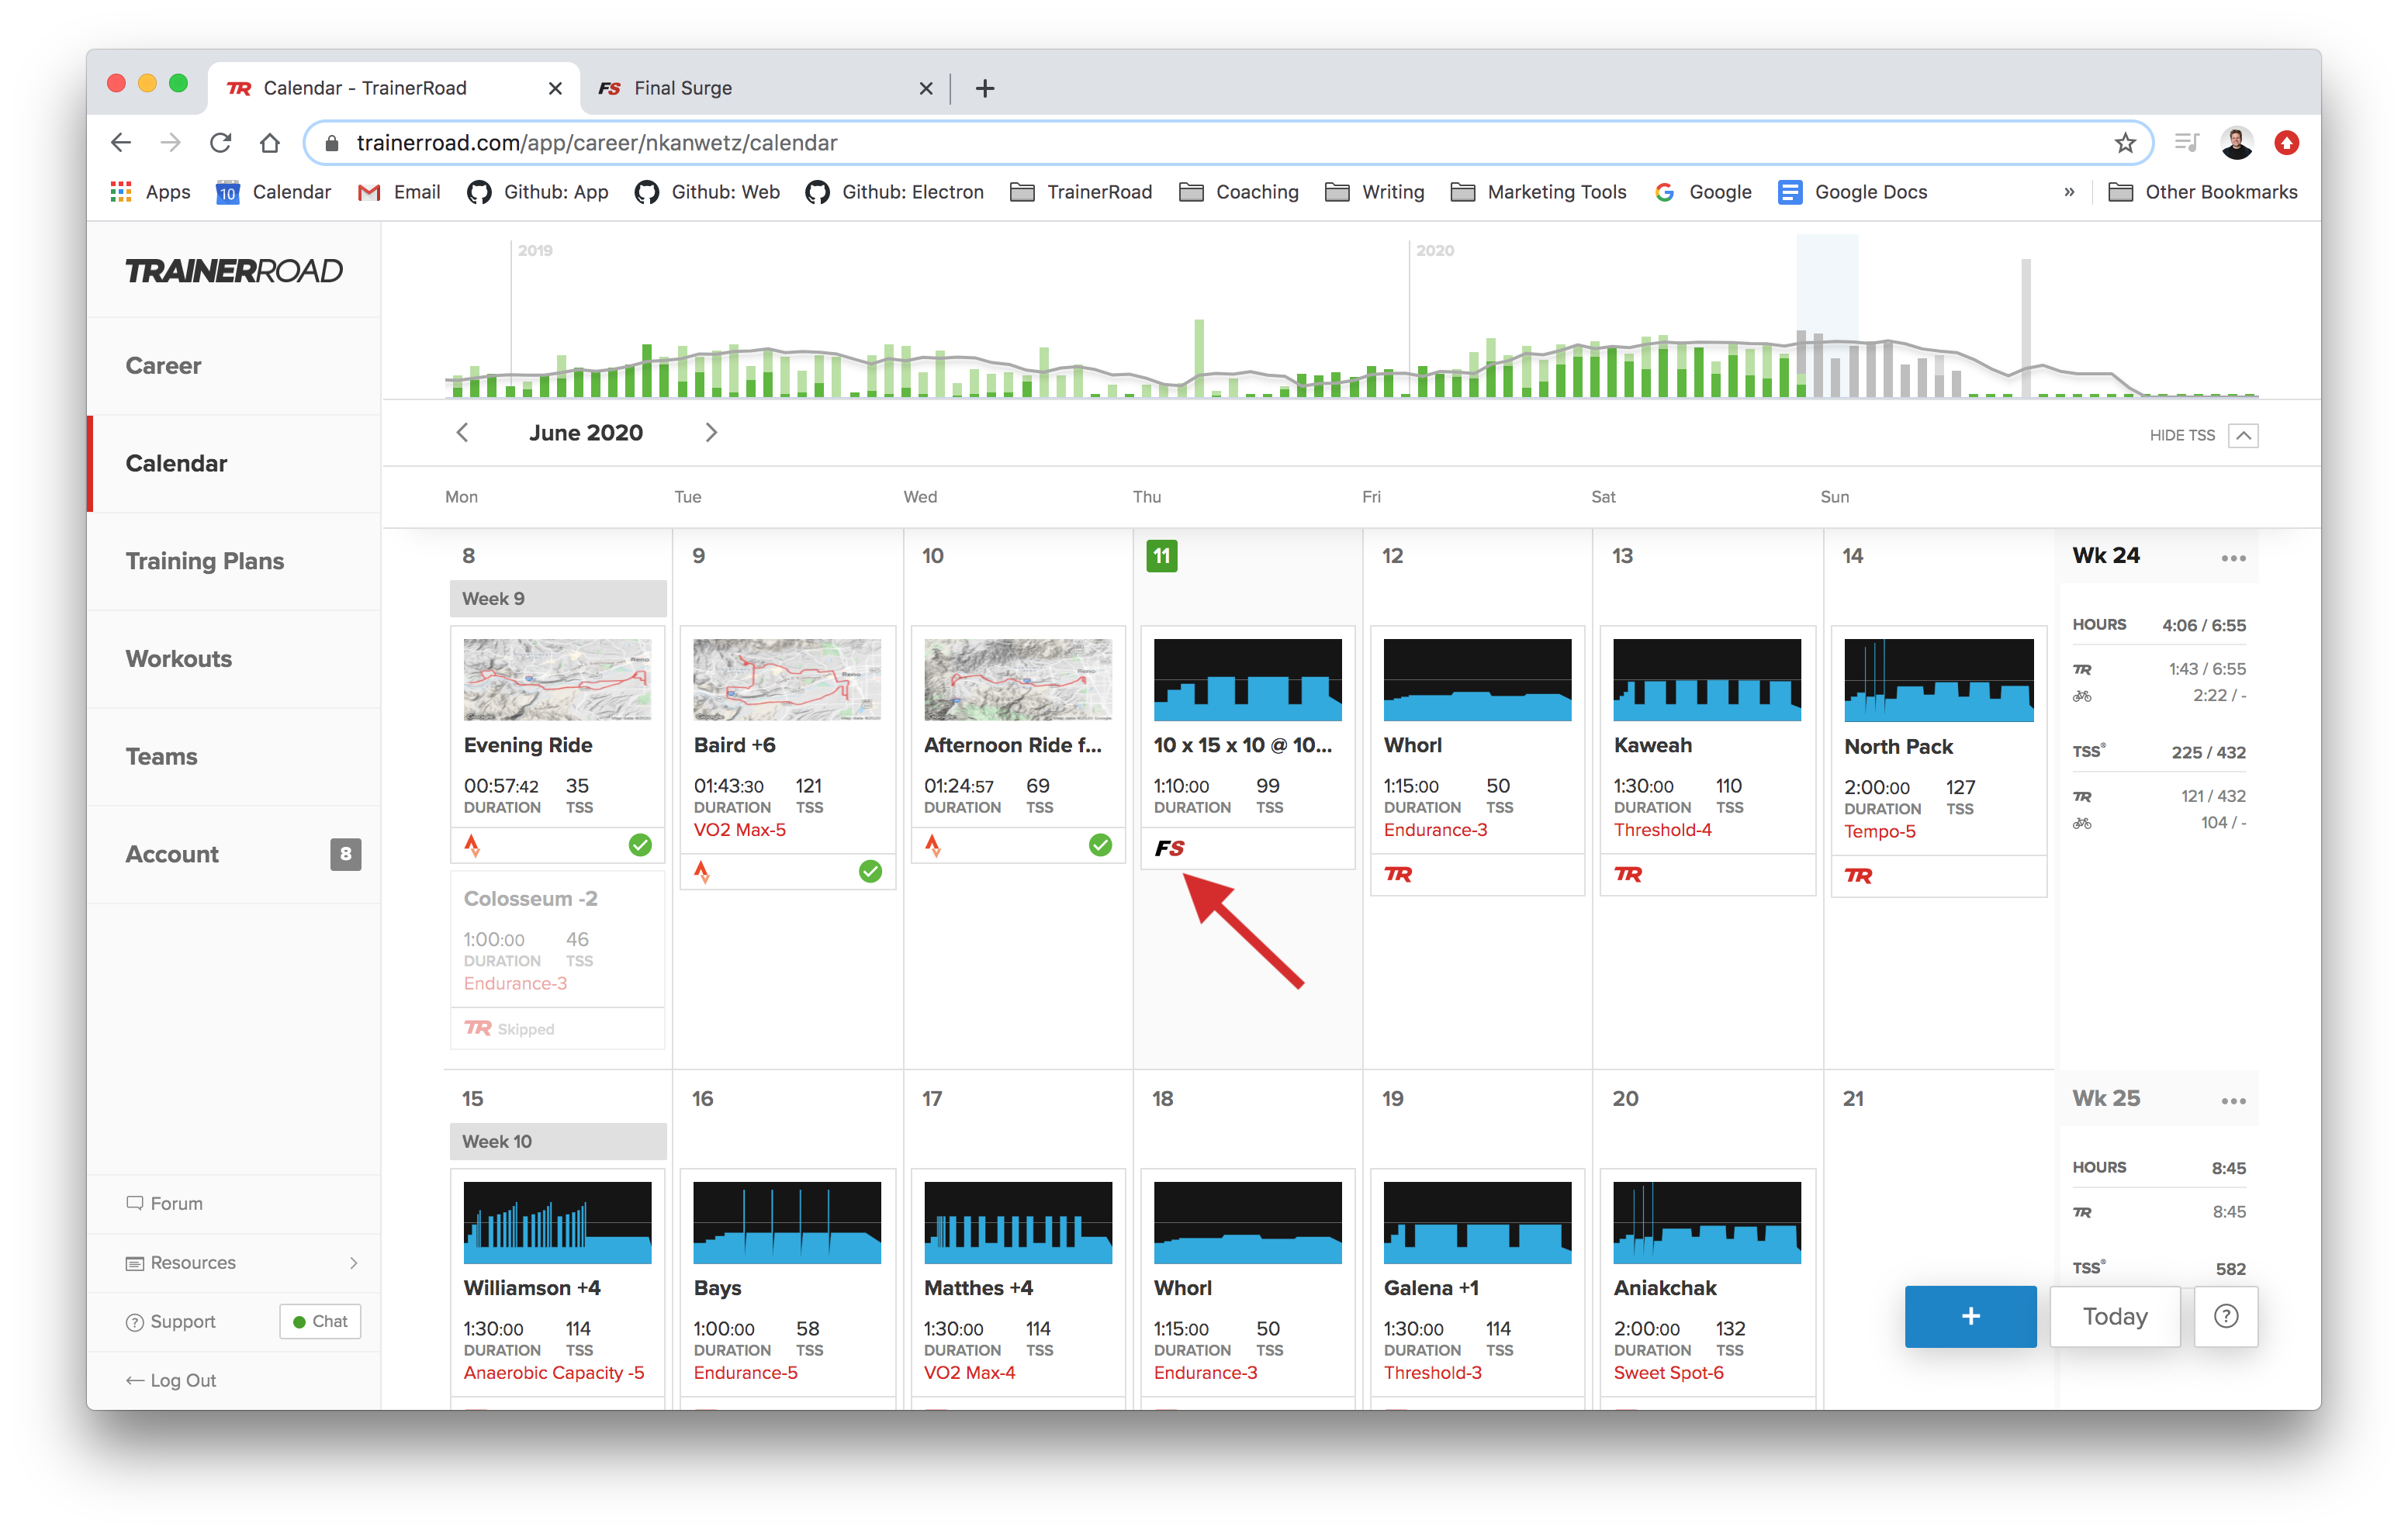
Task: Show more bookmarks with the overflow chevron
Action: coord(2069,192)
